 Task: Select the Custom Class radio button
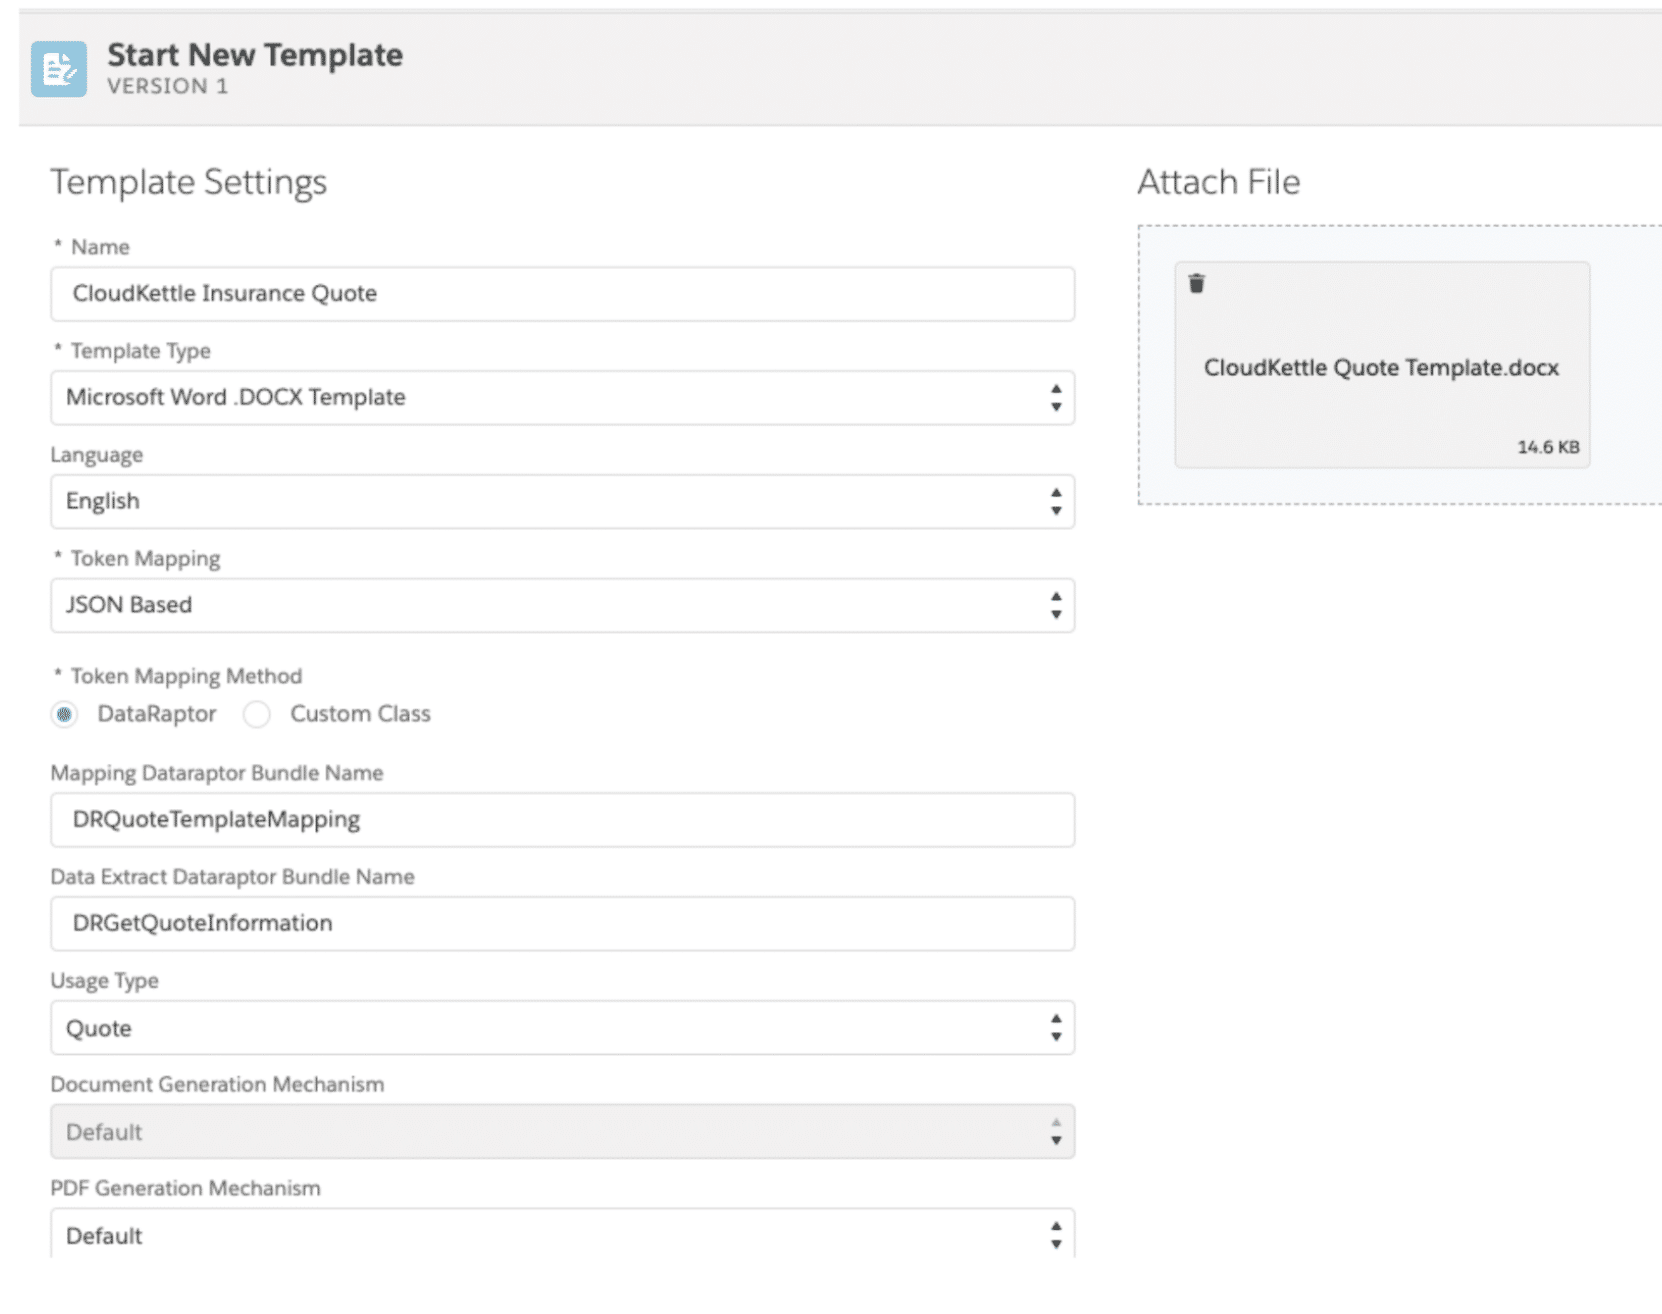257,714
